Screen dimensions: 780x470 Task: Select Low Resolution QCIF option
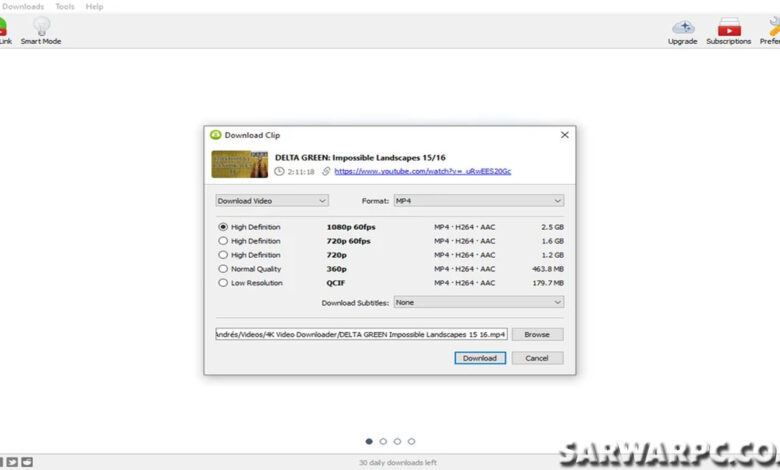tap(223, 282)
